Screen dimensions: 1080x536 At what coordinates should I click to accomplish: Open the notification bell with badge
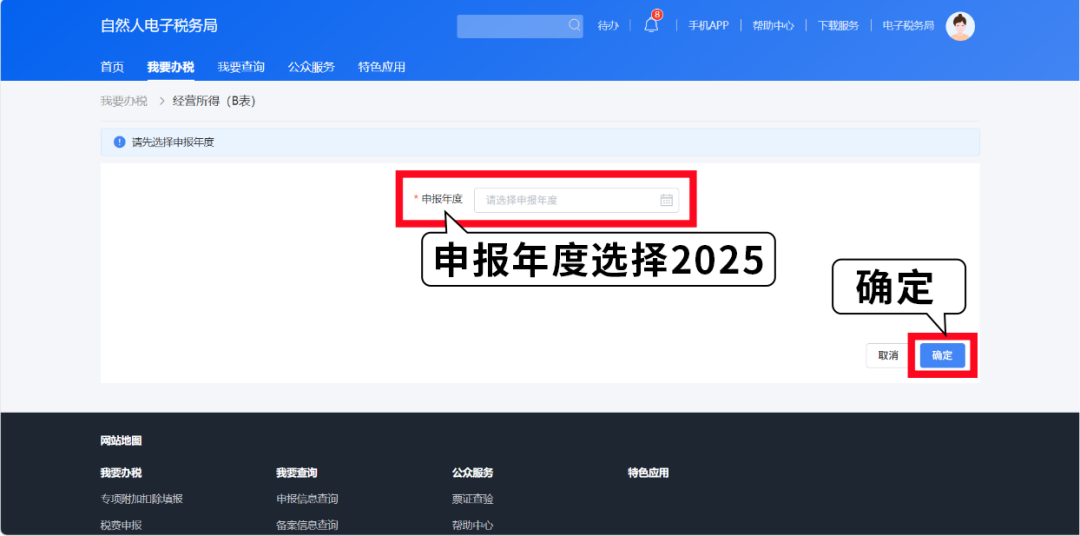coord(651,25)
